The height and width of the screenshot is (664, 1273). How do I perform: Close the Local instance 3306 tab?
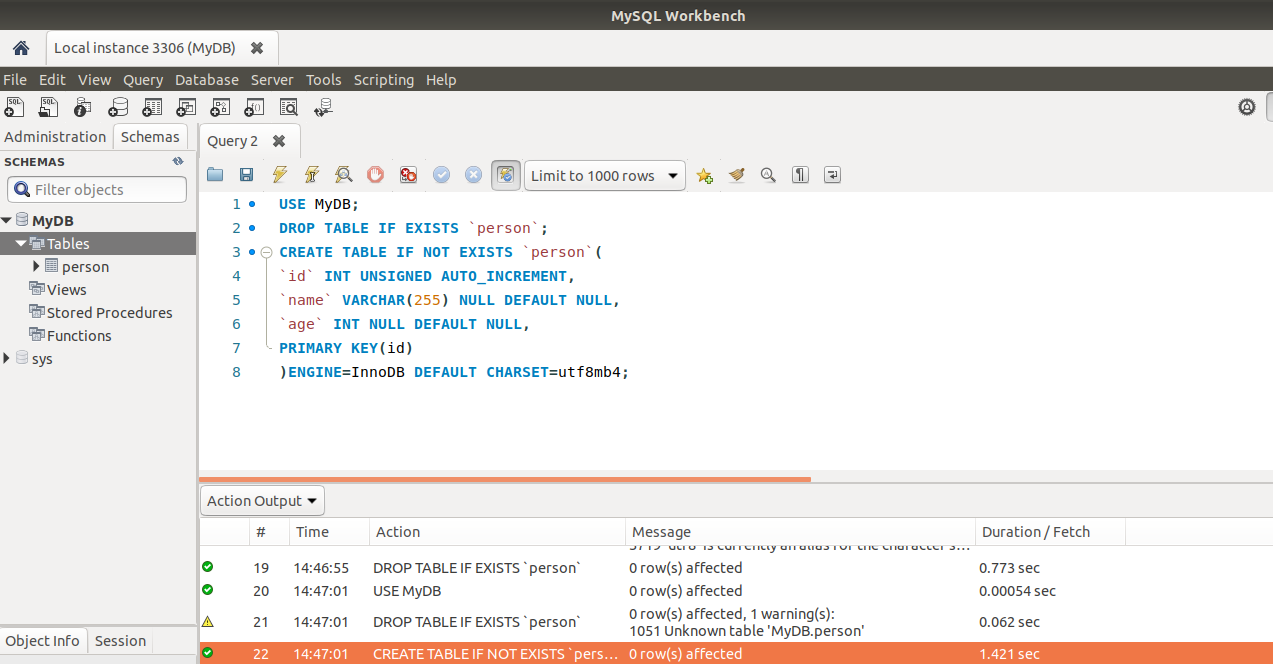(x=257, y=48)
